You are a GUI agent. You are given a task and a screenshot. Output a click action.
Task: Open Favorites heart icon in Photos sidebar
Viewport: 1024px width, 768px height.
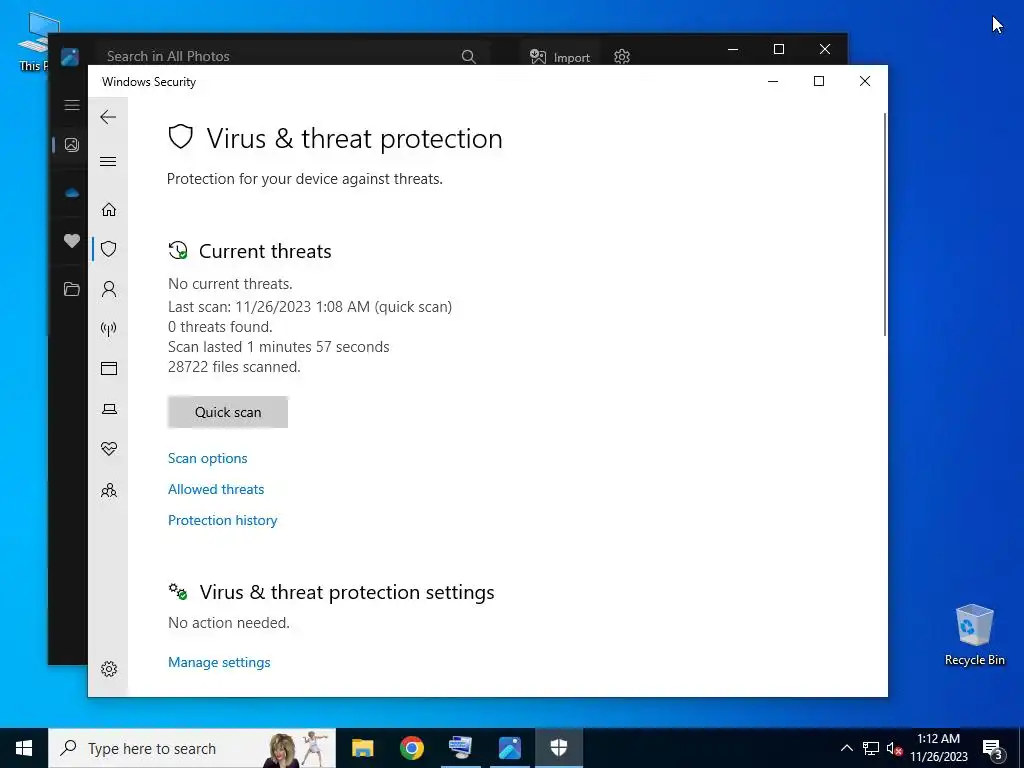coord(72,241)
